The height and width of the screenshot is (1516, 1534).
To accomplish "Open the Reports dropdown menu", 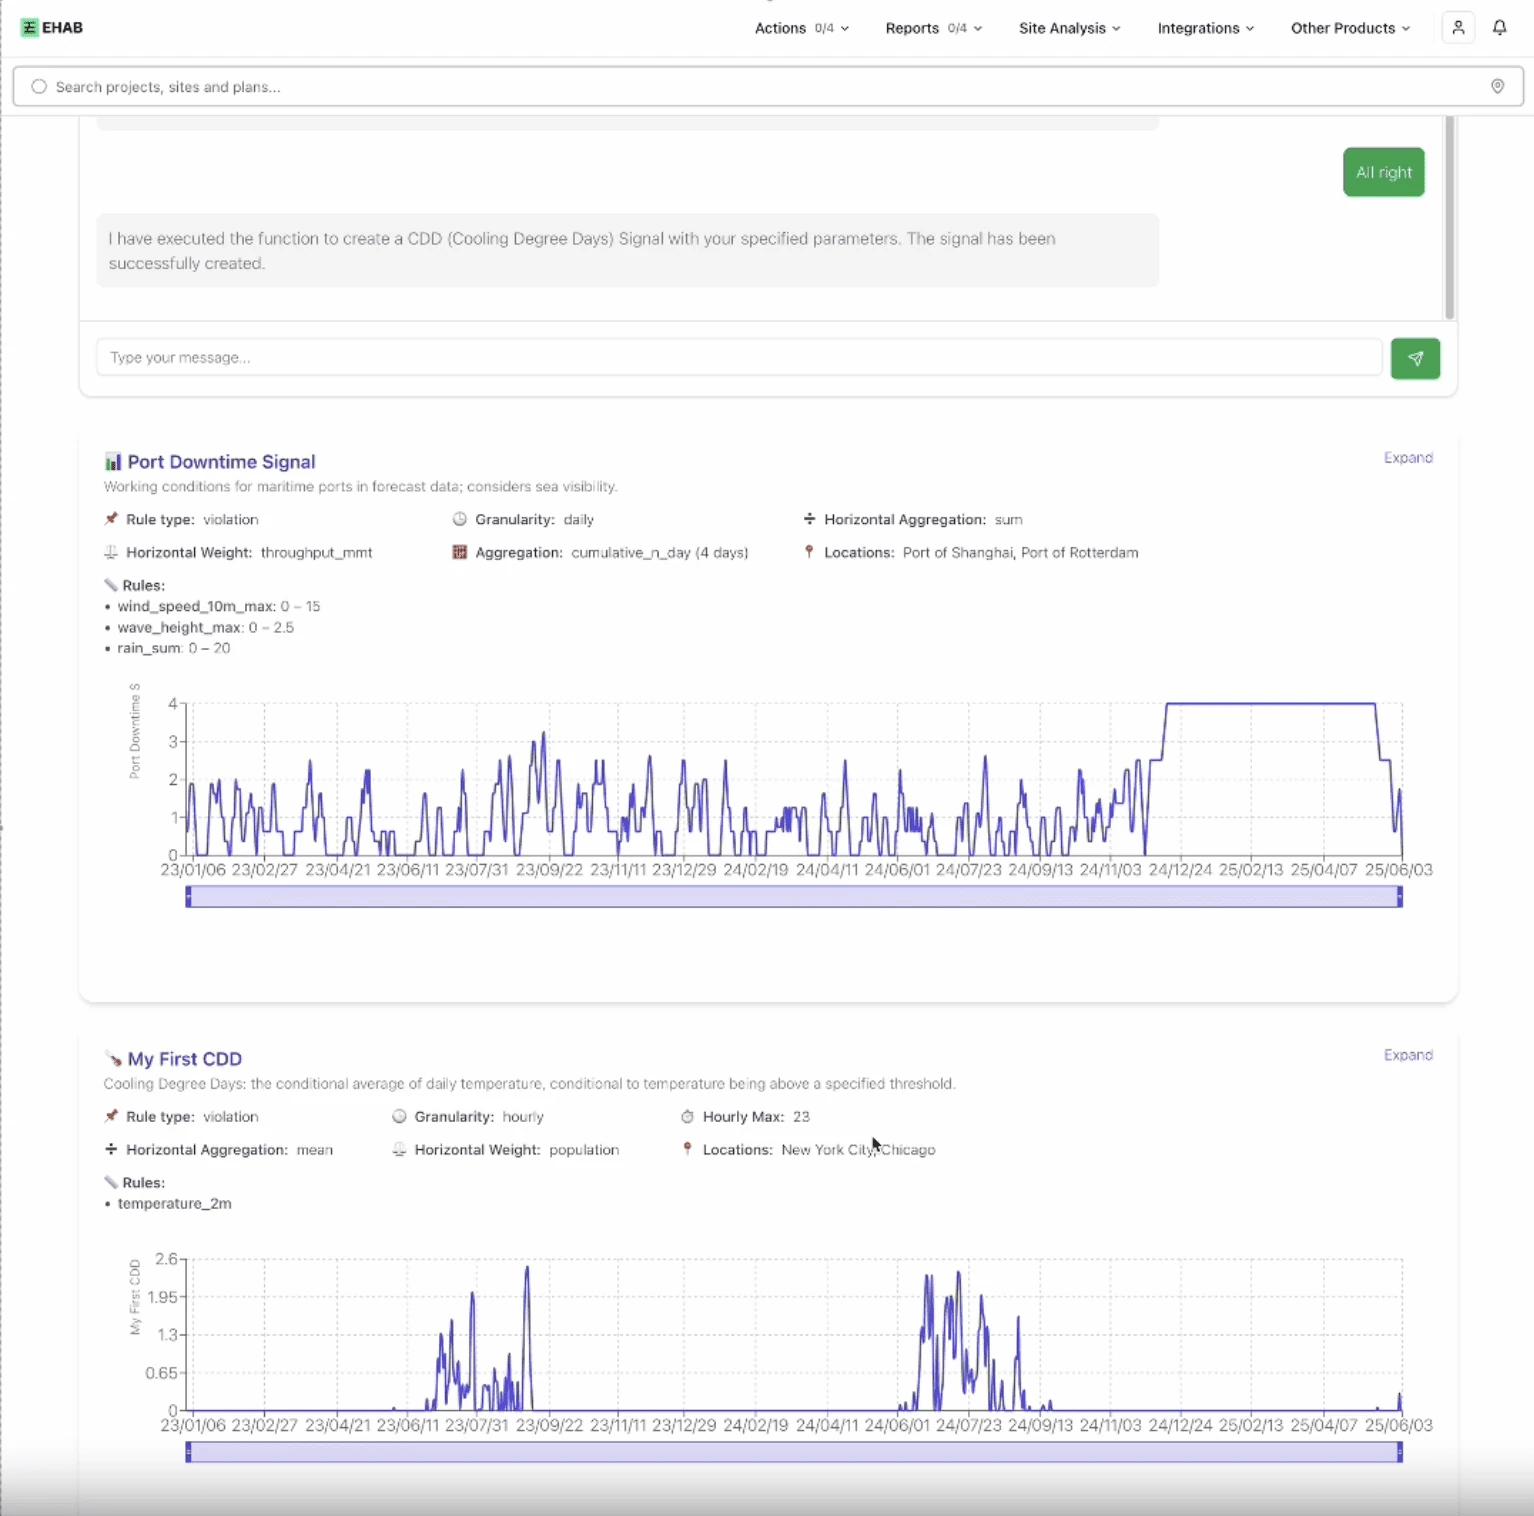I will pyautogui.click(x=933, y=28).
